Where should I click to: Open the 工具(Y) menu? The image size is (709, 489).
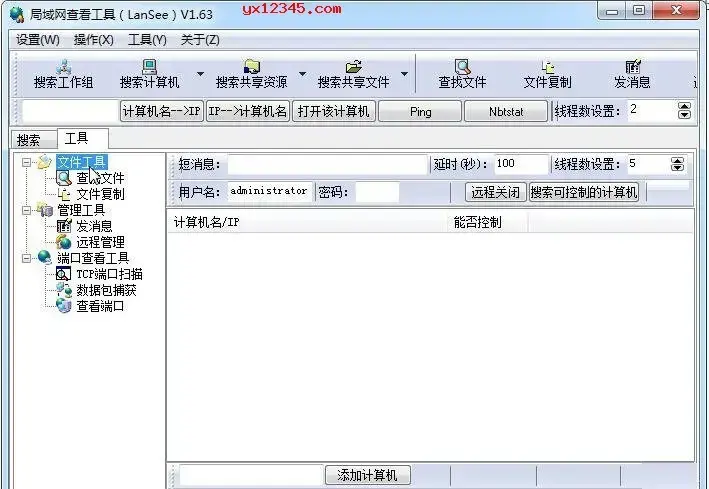[x=147, y=40]
